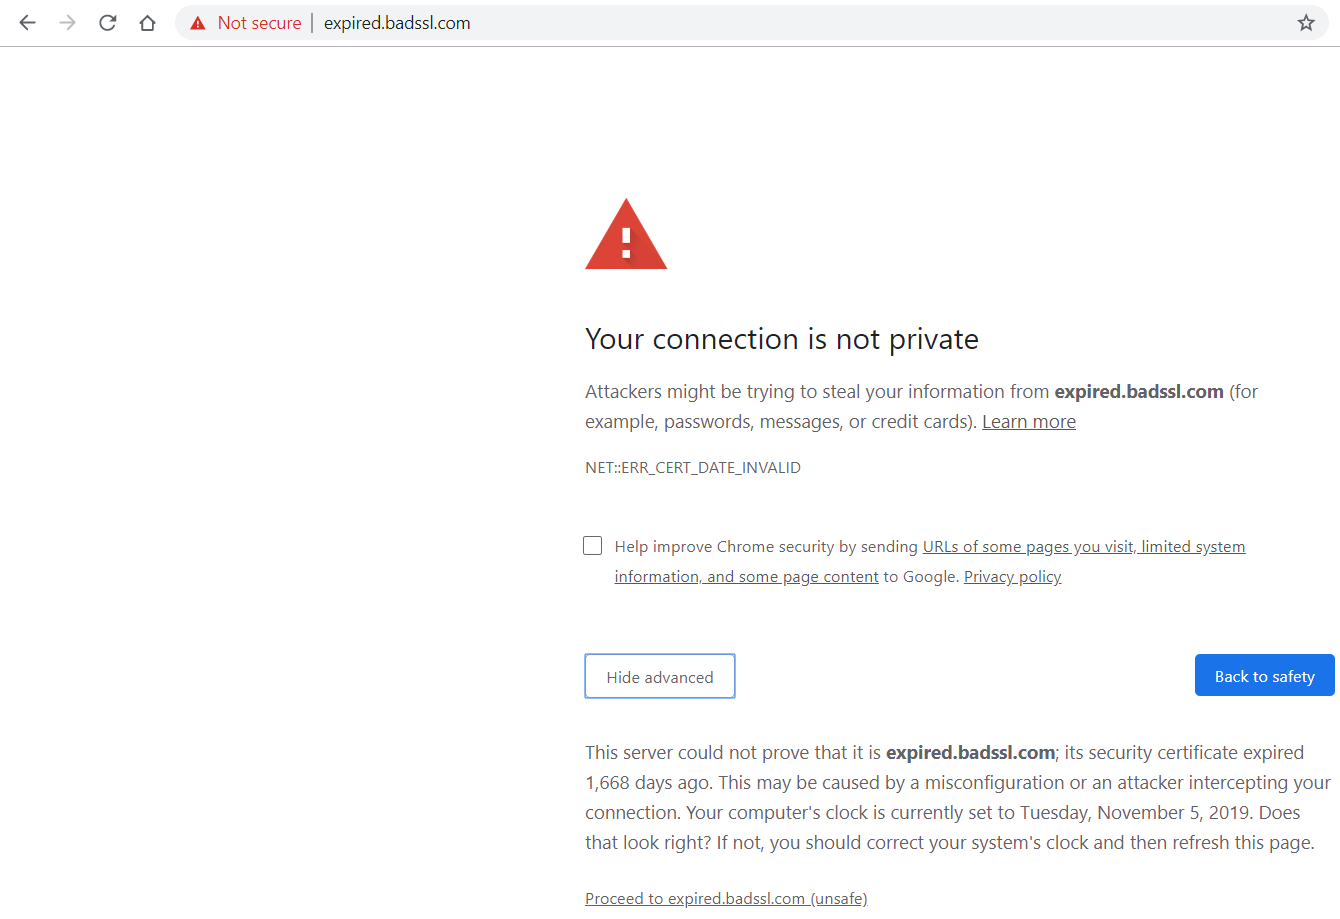Click the "Your connection is not private" heading
Screen dimensions: 1340x919
782,339
